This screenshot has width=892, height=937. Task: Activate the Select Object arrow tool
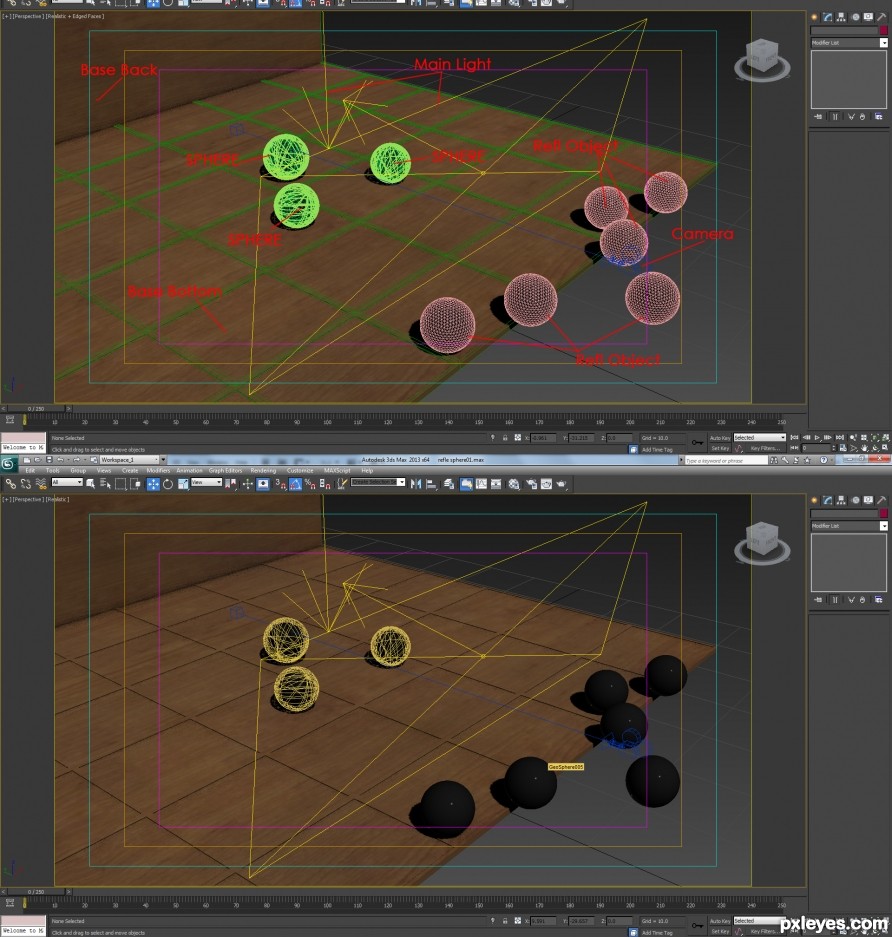(x=90, y=483)
